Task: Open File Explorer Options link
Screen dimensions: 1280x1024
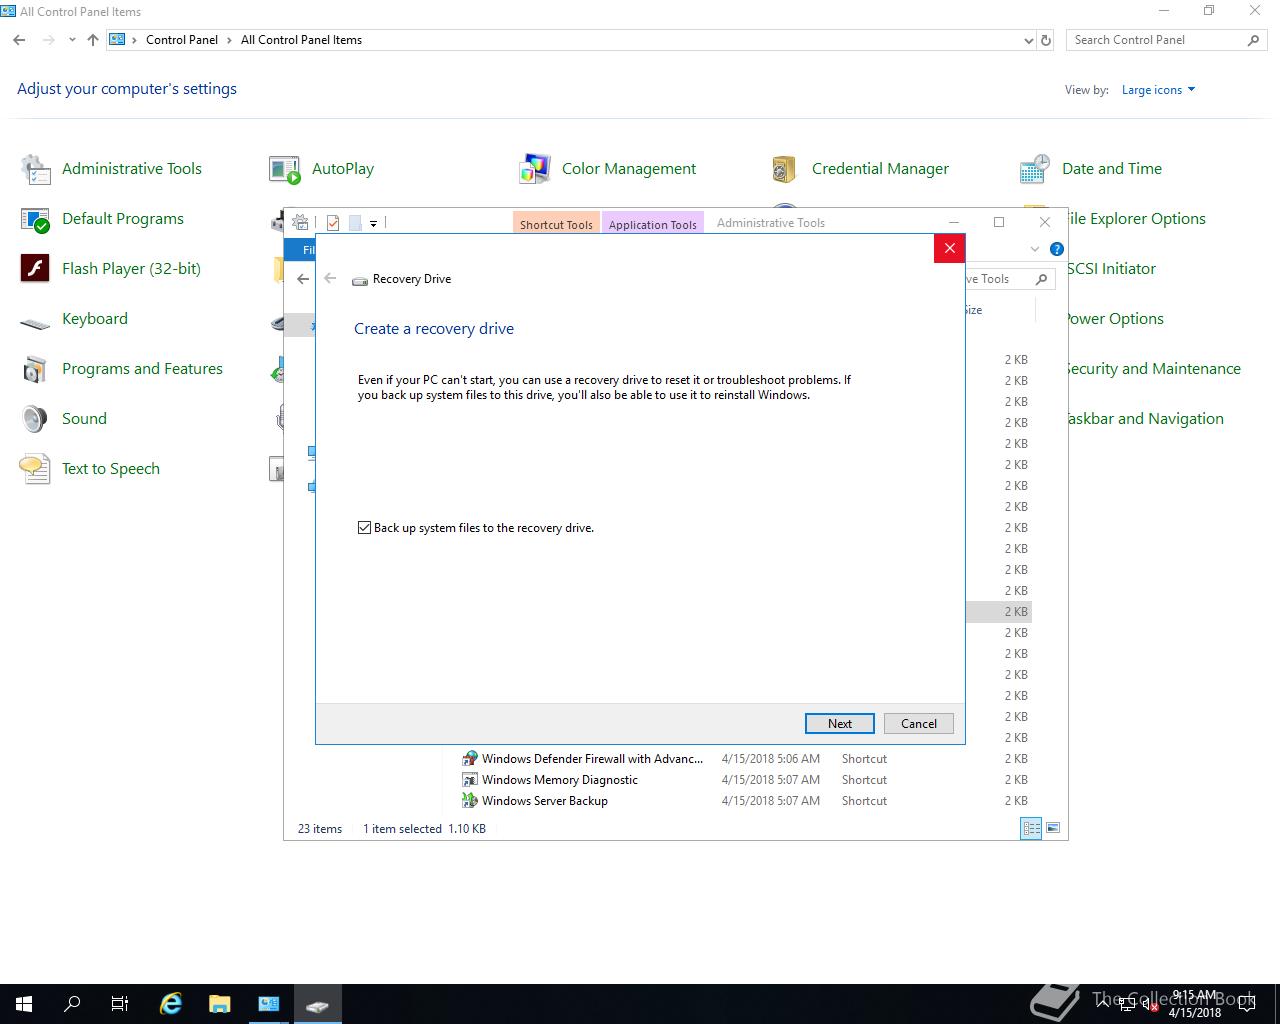Action: (1135, 219)
